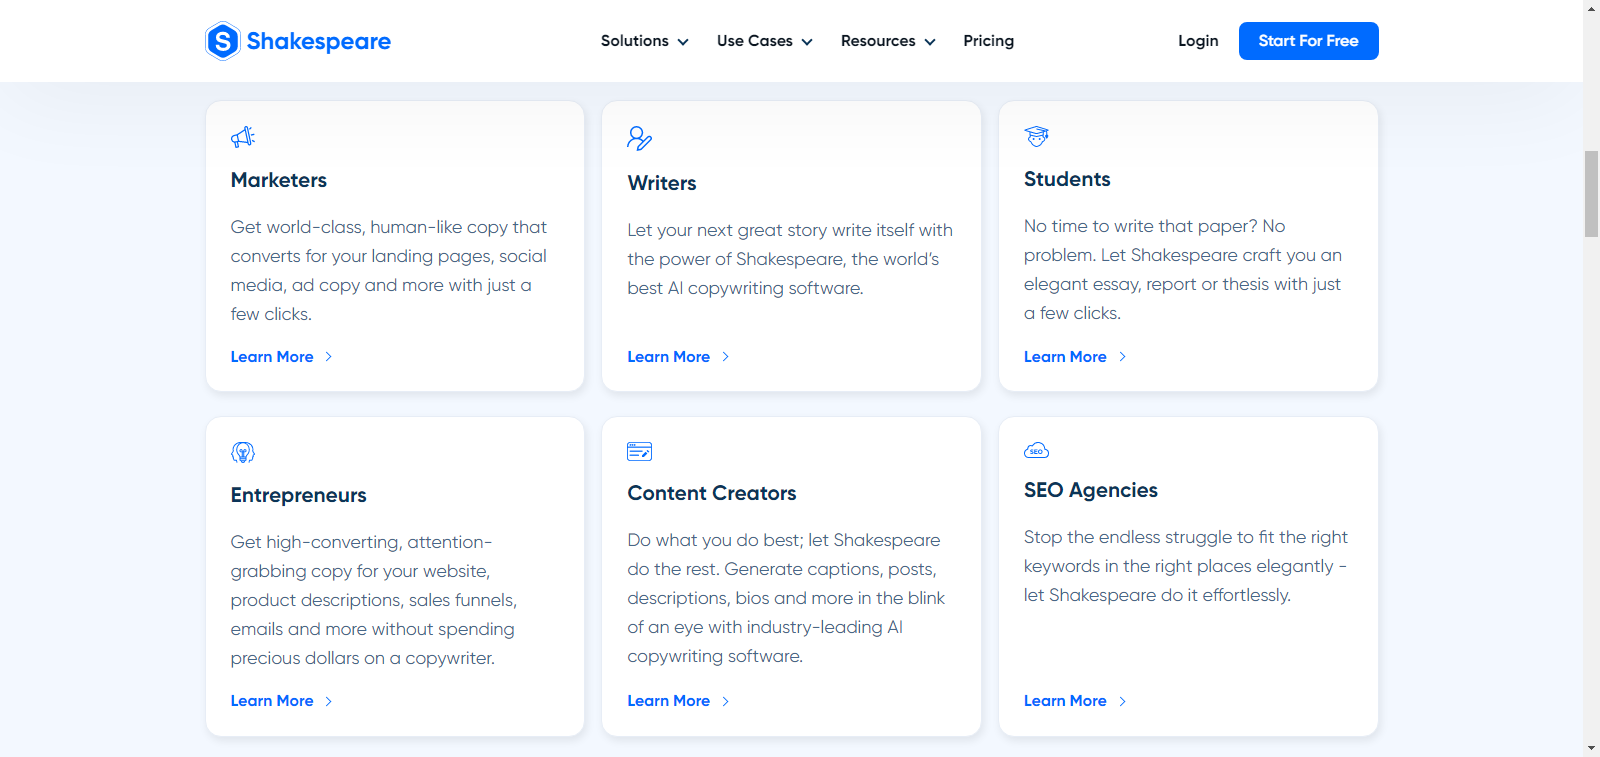Click the arrow next to Writers Learn More
This screenshot has width=1600, height=757.
click(725, 357)
